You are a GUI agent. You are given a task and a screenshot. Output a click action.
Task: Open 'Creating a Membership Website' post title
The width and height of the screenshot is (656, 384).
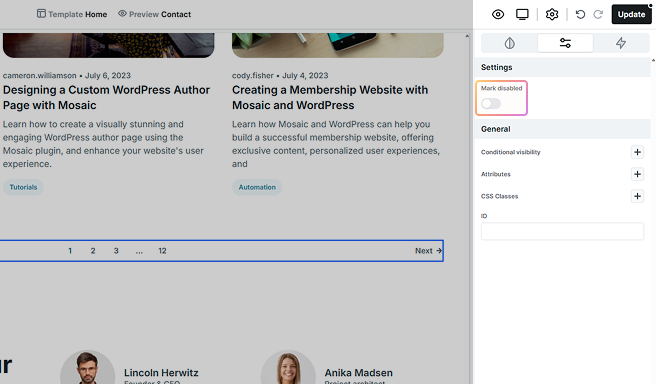[x=330, y=97]
